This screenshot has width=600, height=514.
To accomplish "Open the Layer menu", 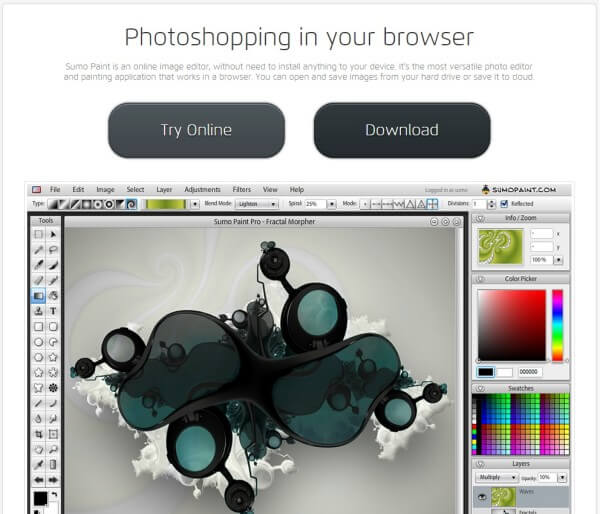I will [x=164, y=189].
